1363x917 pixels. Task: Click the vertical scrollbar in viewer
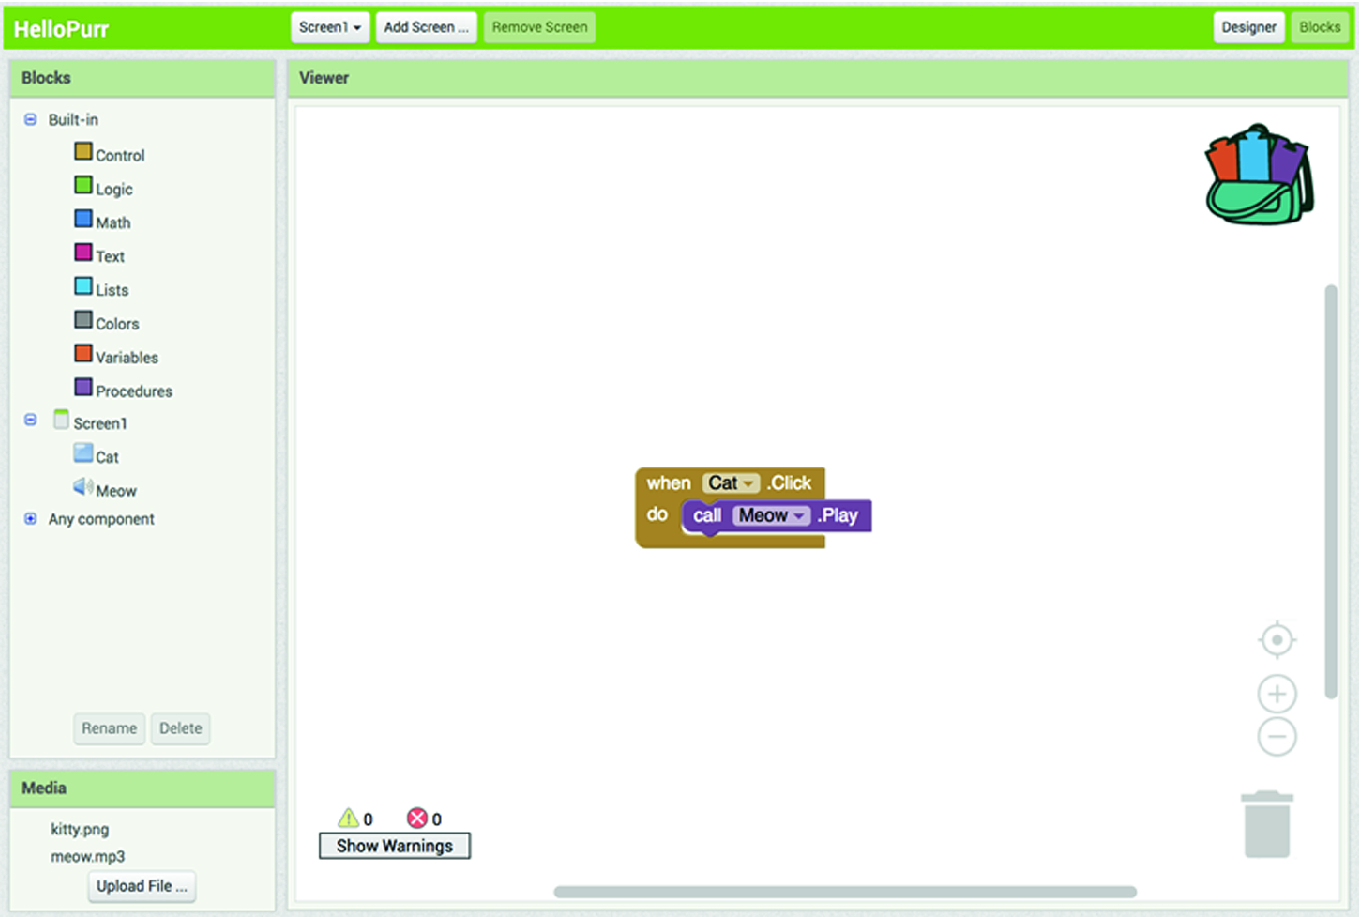(x=1331, y=491)
